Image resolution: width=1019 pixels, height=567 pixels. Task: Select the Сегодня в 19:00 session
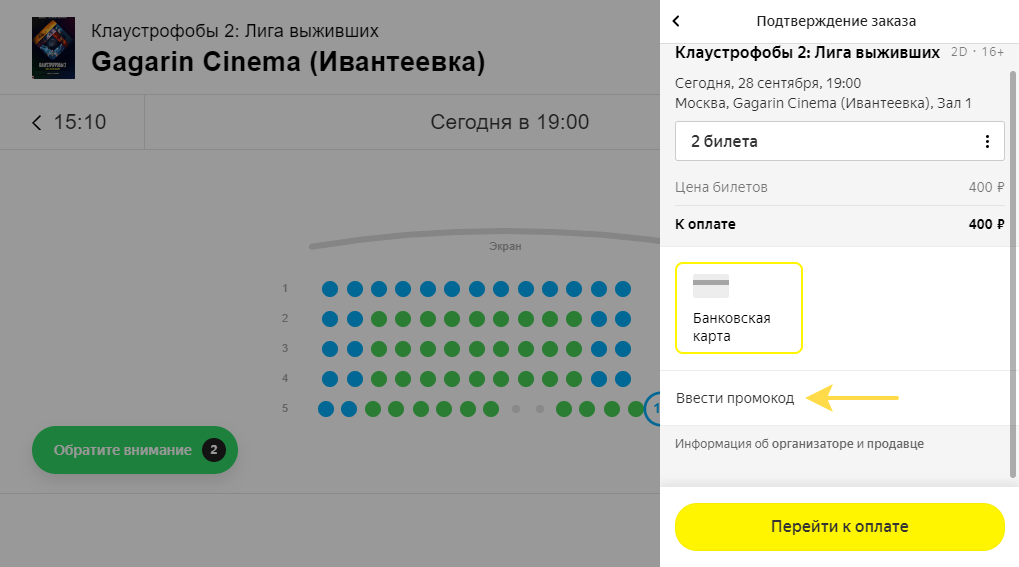(x=510, y=122)
